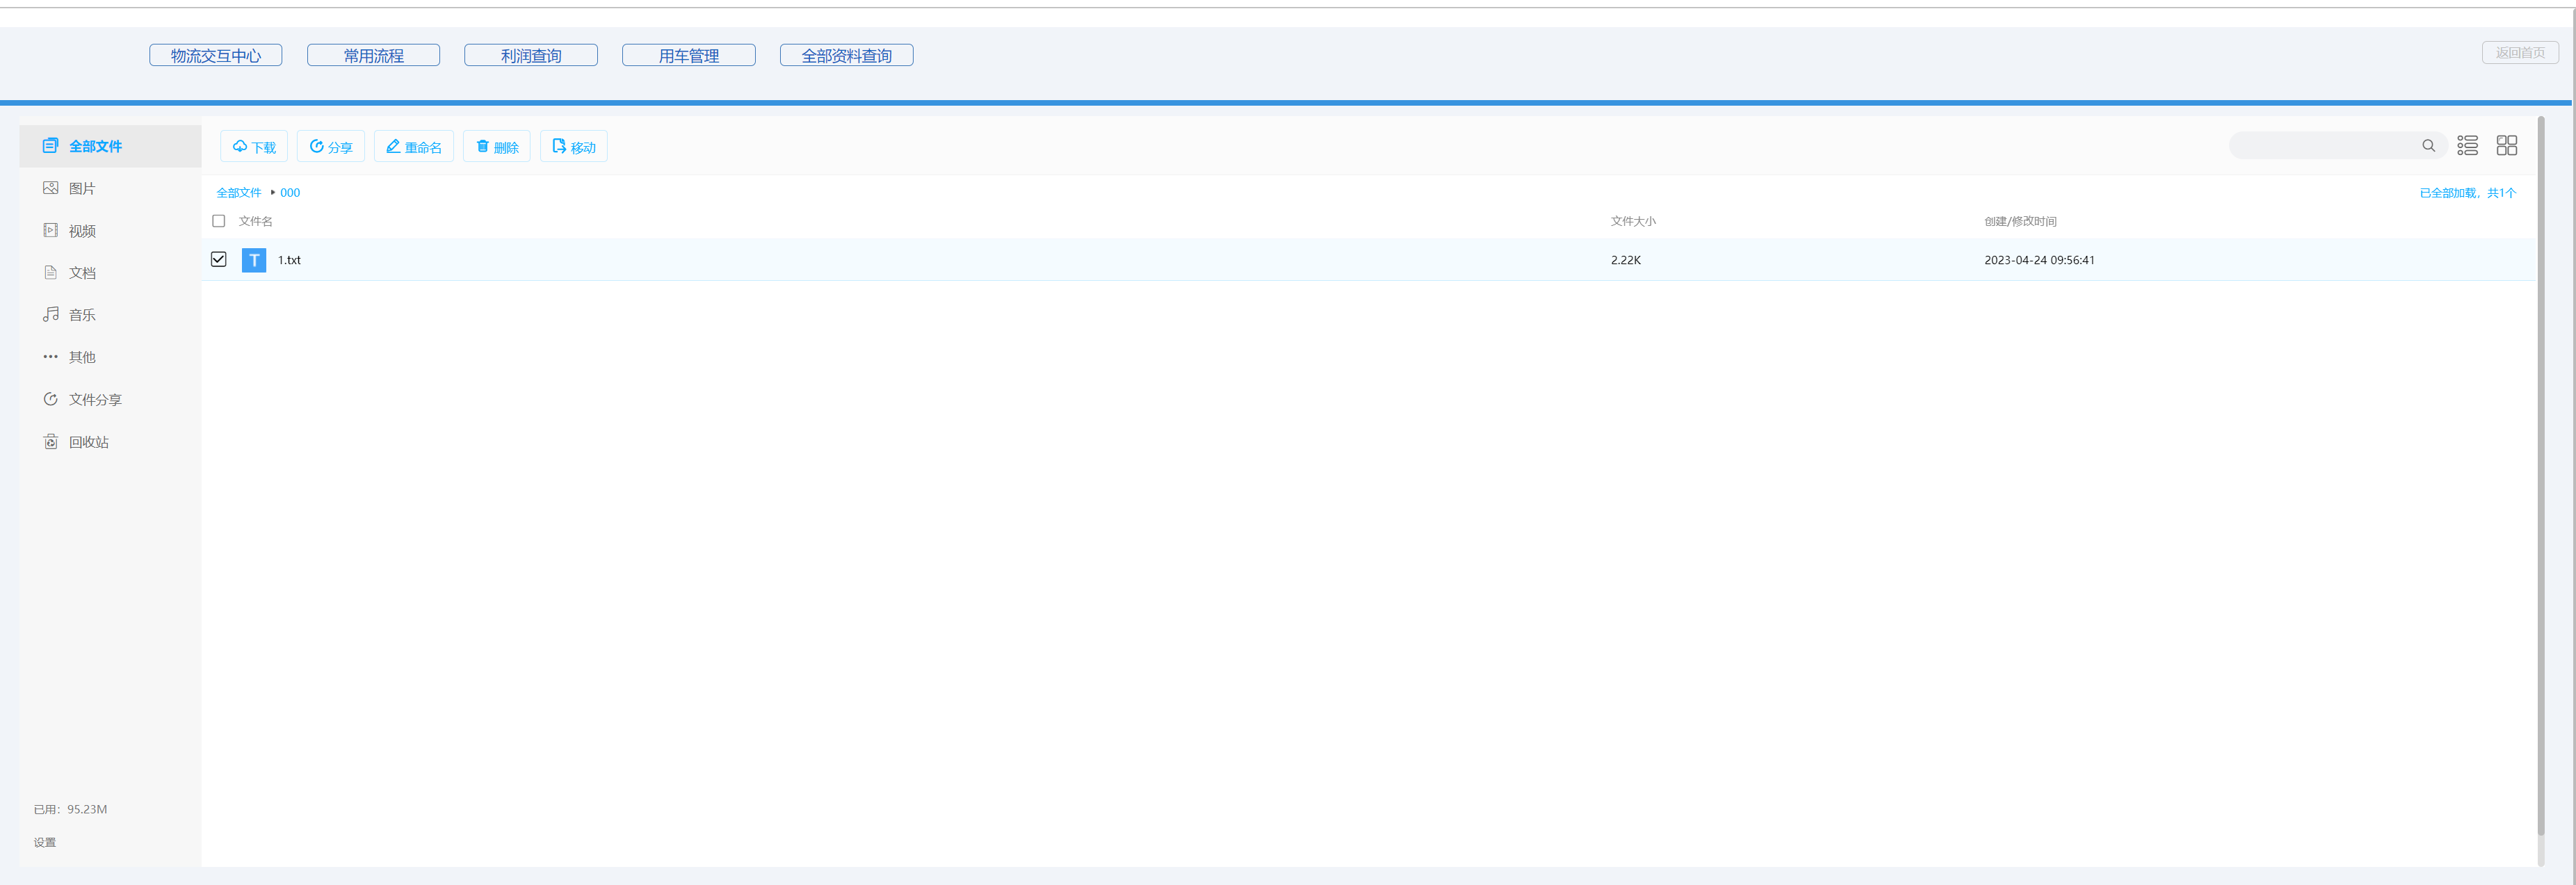The height and width of the screenshot is (885, 2576).
Task: Click the download cloud icon button
Action: pyautogui.click(x=254, y=147)
